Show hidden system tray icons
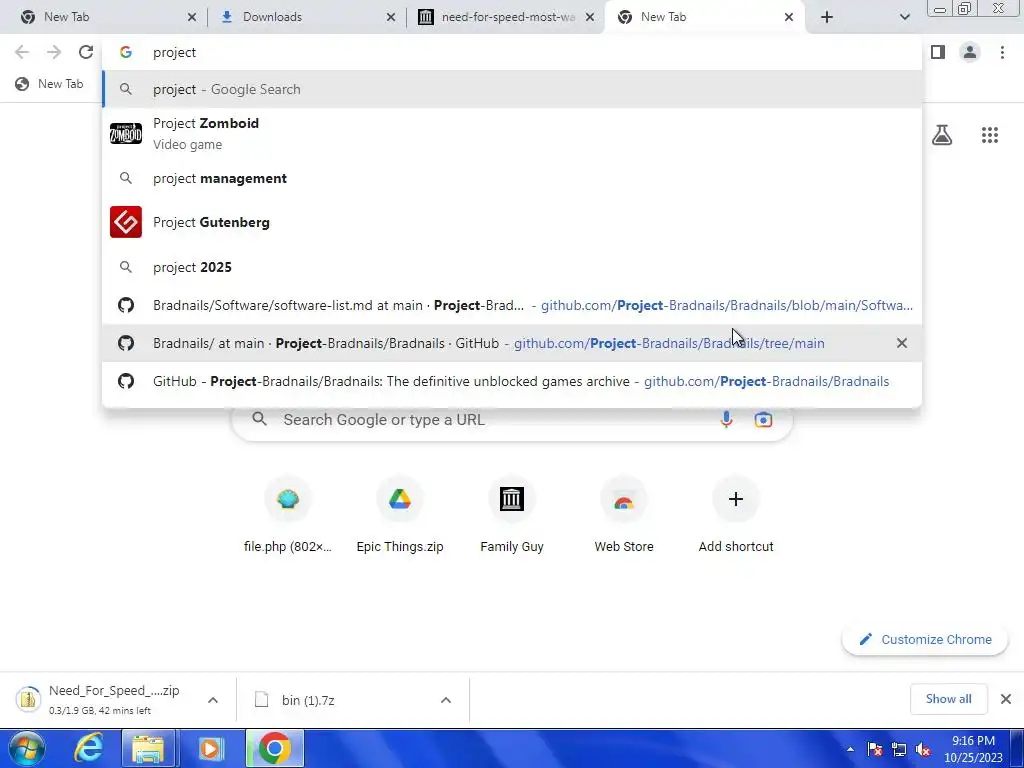Viewport: 1024px width, 768px height. (850, 750)
